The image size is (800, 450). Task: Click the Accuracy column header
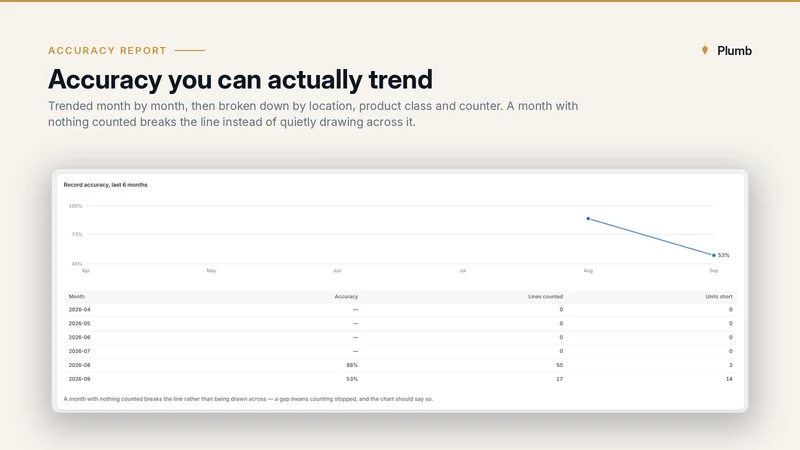(346, 296)
